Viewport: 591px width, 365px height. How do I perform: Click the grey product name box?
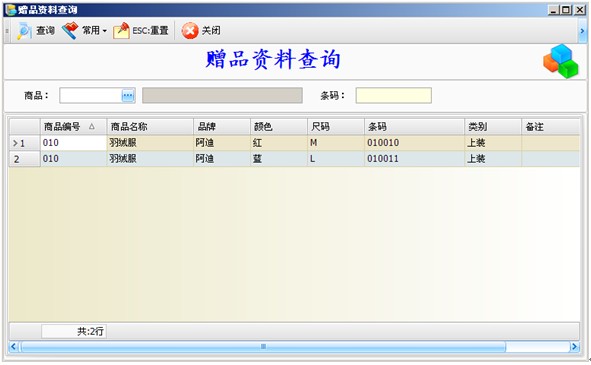tap(222, 95)
